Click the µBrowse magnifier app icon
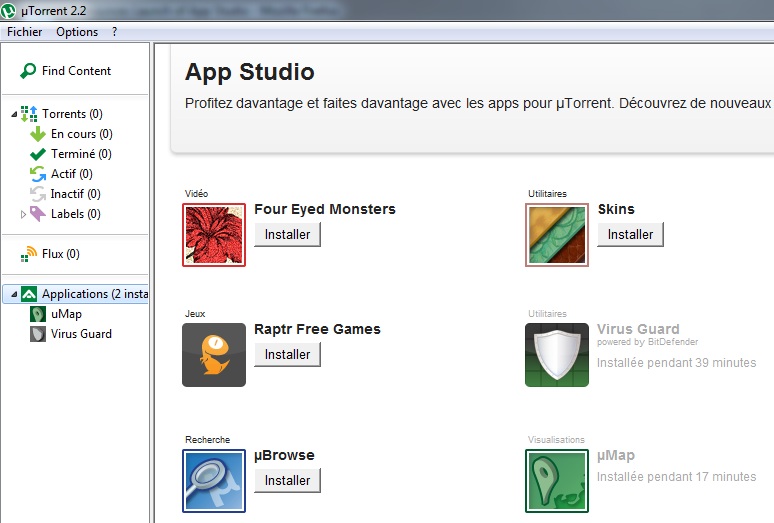The height and width of the screenshot is (523, 774). (x=214, y=481)
